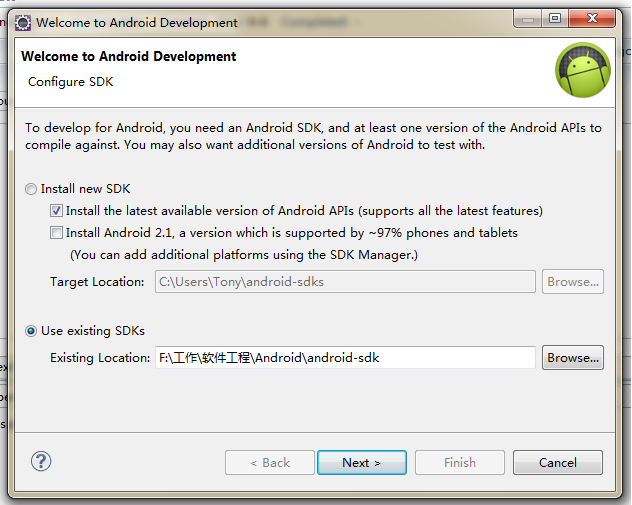Click the Finish button
Viewport: 632px width, 505px height.
(460, 463)
